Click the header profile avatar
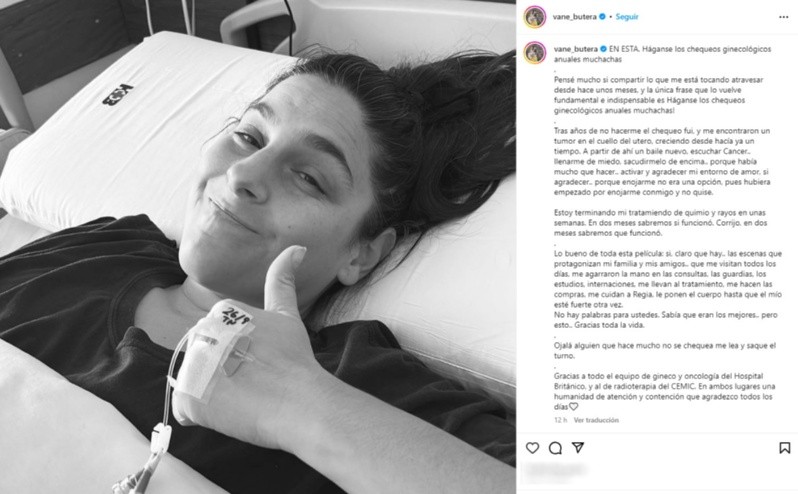This screenshot has width=798, height=494. pyautogui.click(x=535, y=17)
